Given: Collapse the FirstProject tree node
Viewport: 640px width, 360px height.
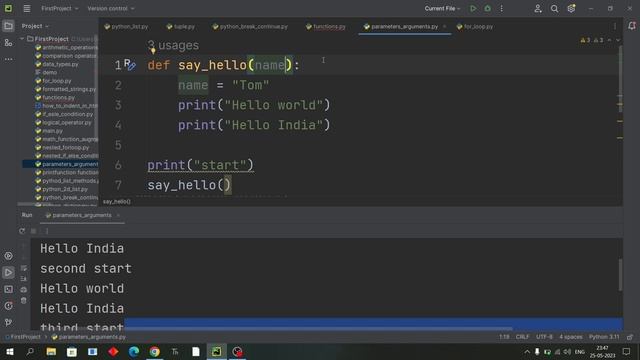Looking at the screenshot, I should tap(22, 39).
